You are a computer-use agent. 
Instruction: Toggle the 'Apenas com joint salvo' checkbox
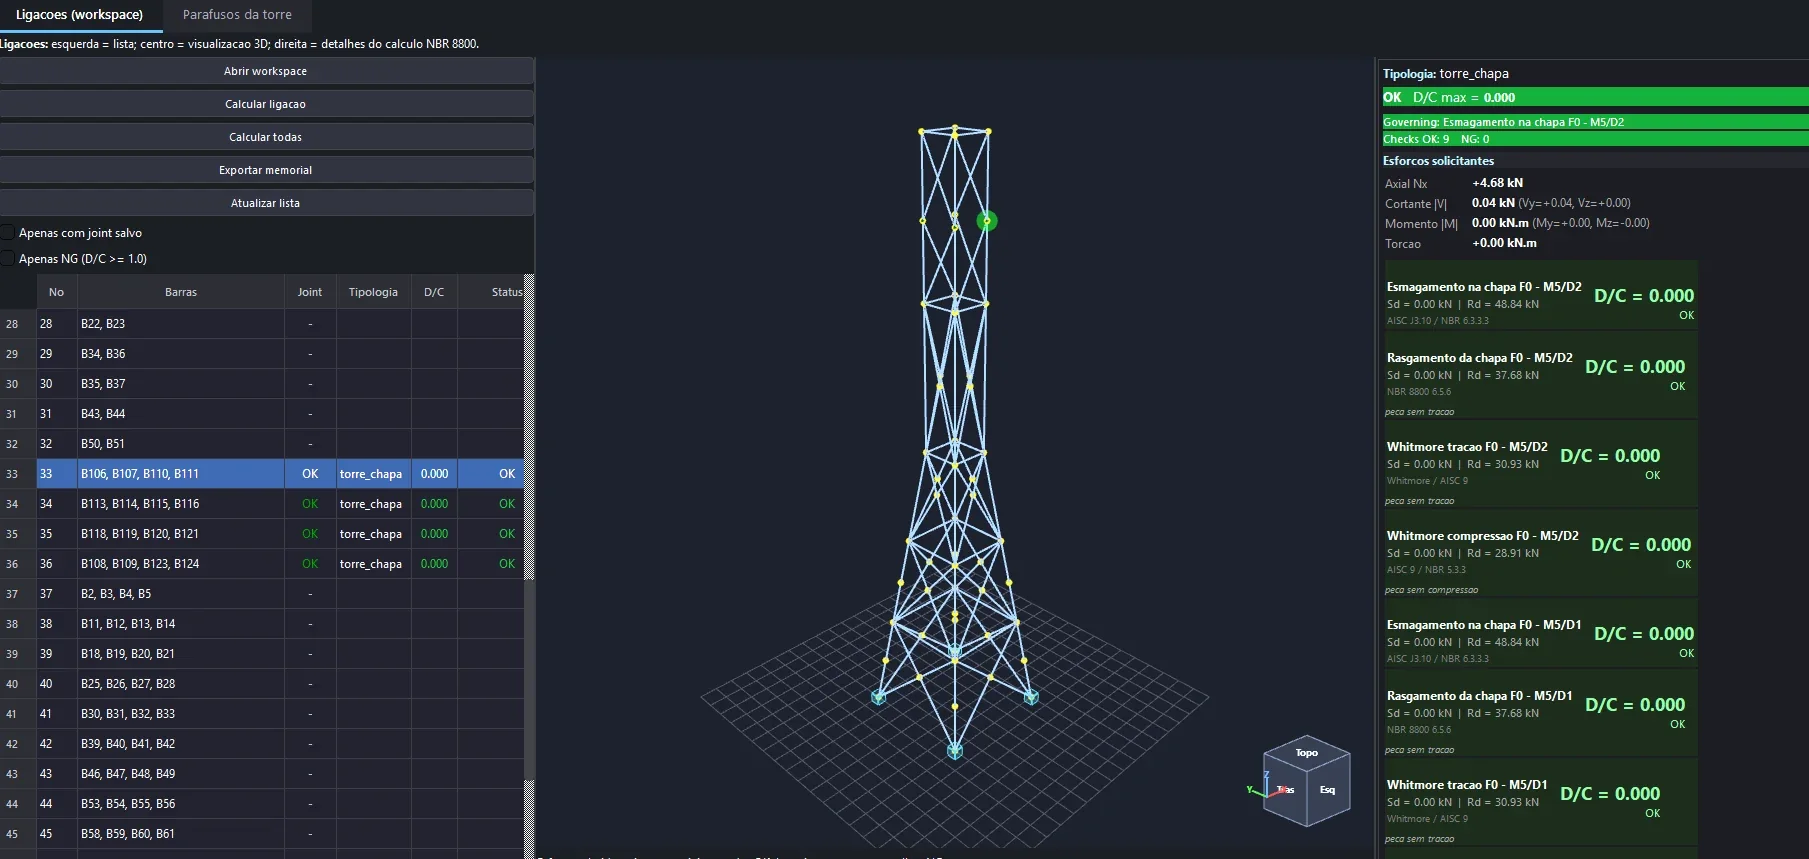point(9,233)
